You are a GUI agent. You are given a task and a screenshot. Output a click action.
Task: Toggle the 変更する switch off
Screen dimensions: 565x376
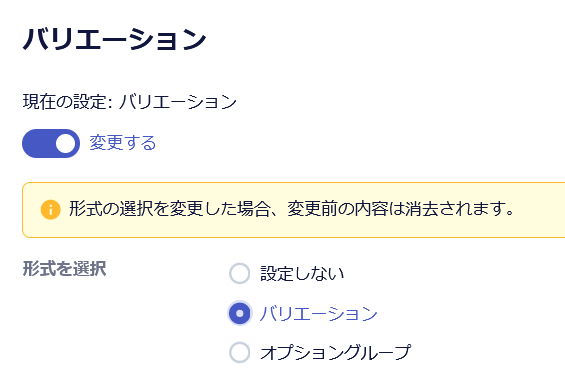pyautogui.click(x=51, y=143)
